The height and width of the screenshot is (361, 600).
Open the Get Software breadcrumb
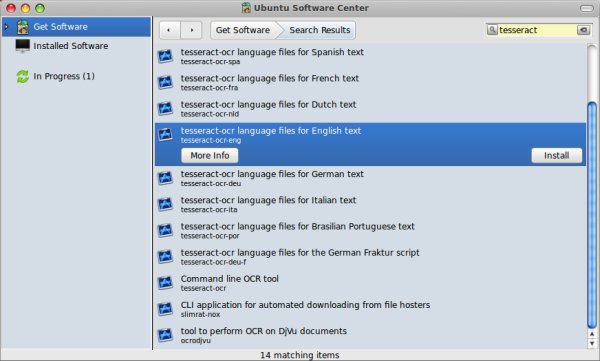[x=243, y=30]
